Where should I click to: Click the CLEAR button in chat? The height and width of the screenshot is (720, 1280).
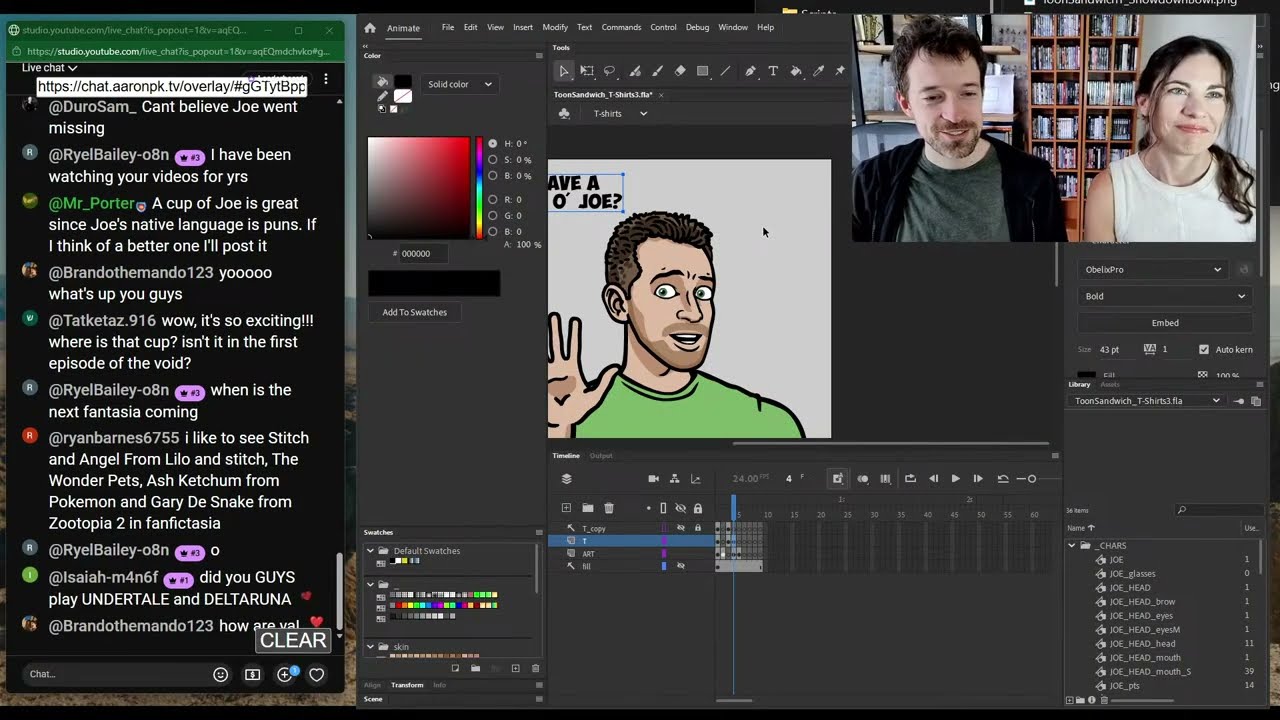[293, 640]
